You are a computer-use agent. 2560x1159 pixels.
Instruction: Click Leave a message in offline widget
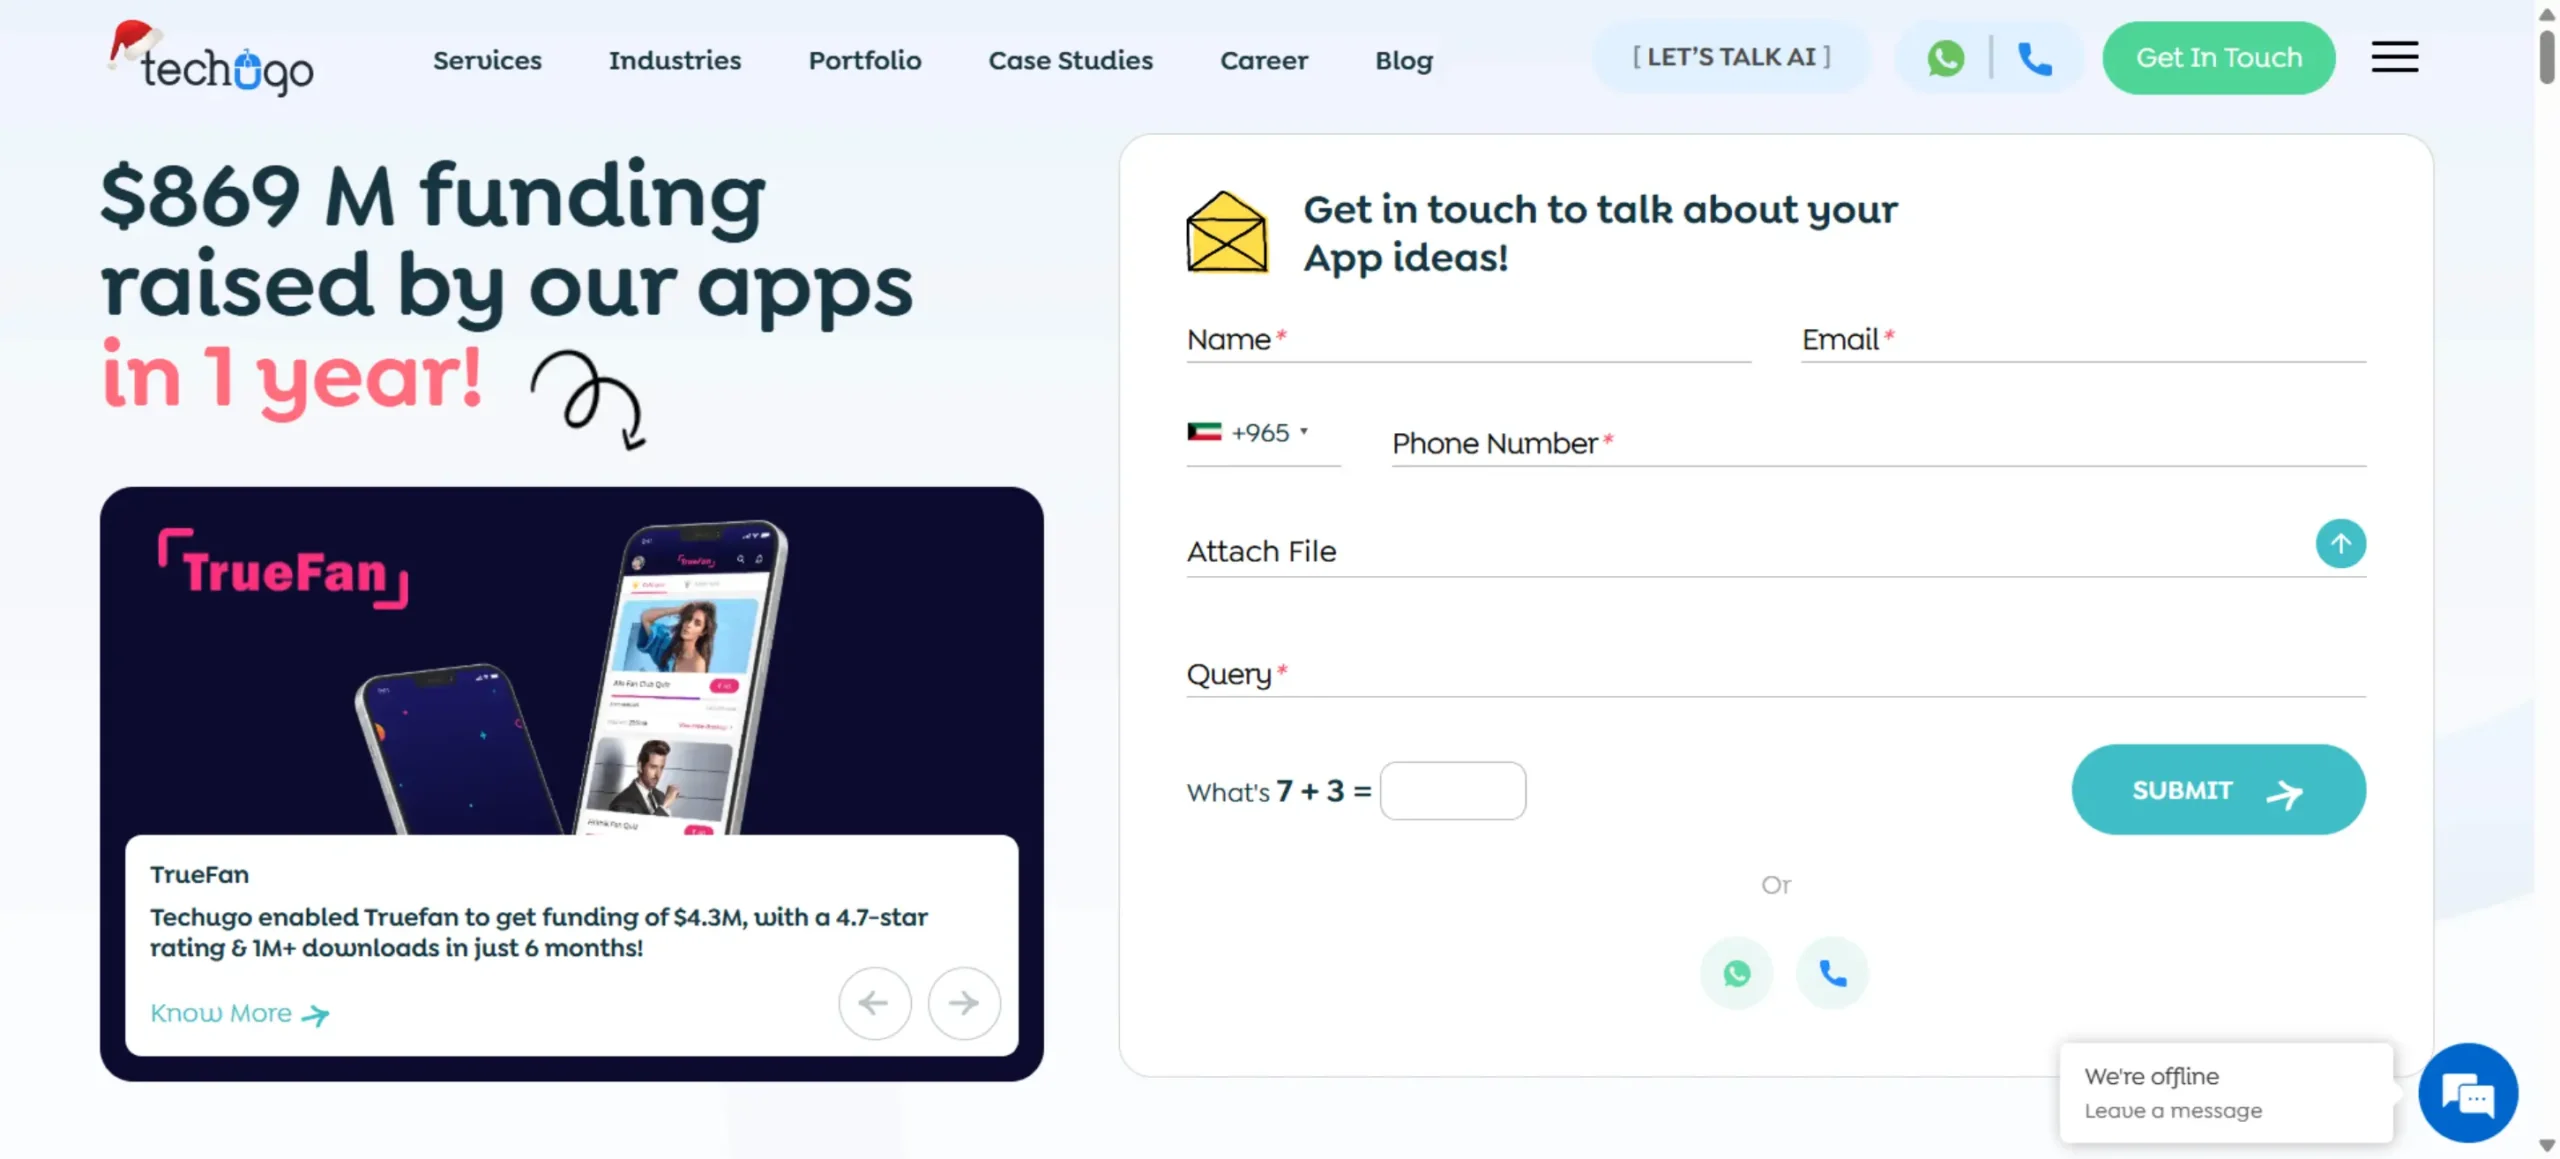pyautogui.click(x=2173, y=1110)
